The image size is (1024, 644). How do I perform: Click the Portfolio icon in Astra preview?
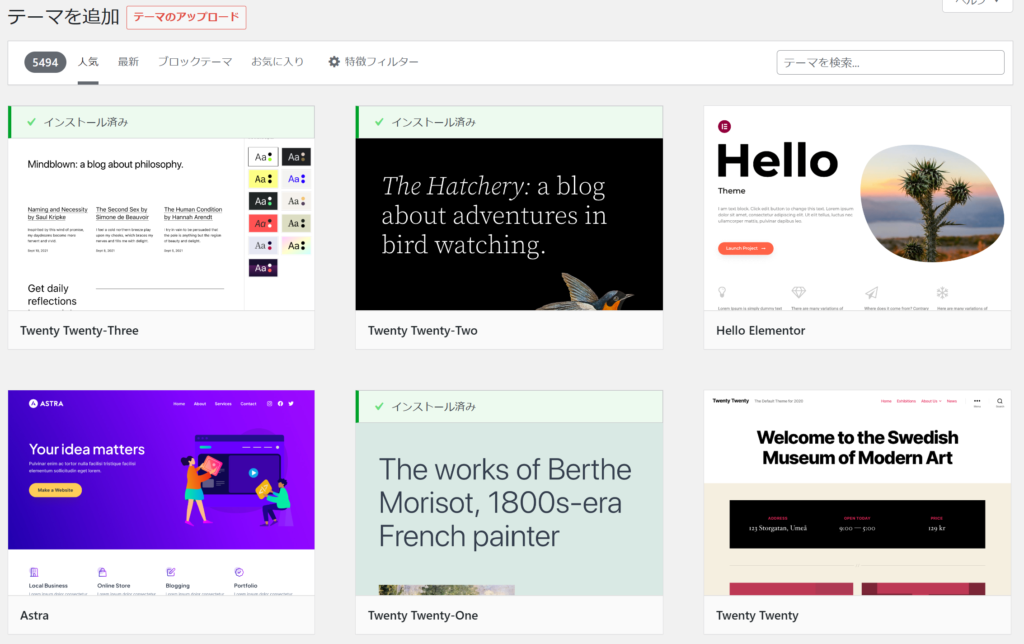(x=240, y=571)
